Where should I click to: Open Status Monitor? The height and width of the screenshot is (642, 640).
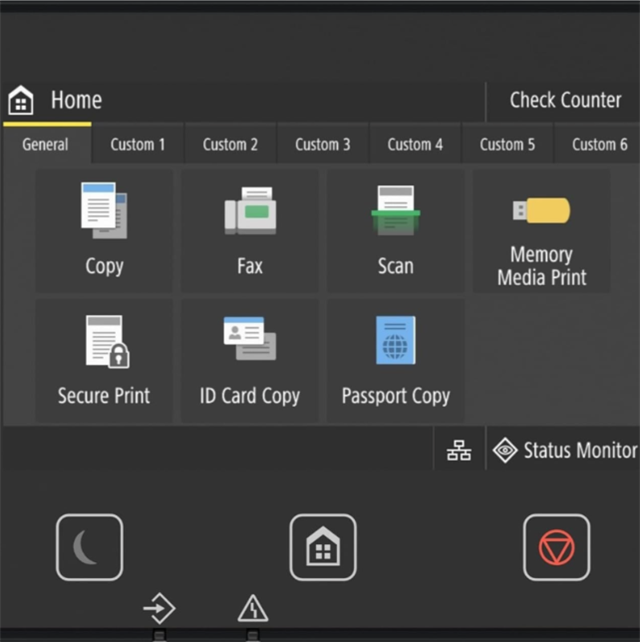[x=565, y=451]
